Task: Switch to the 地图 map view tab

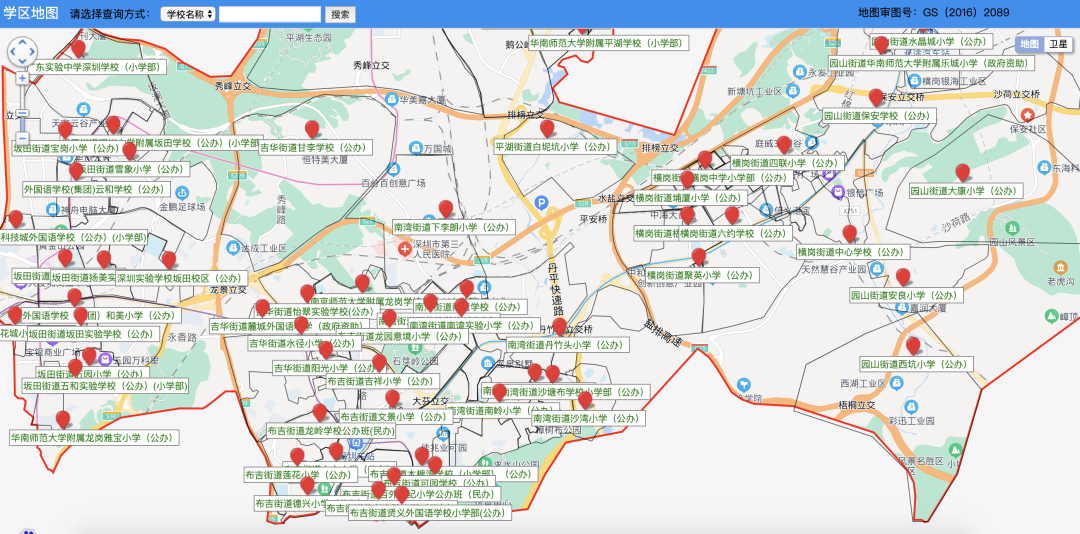Action: pos(1030,44)
